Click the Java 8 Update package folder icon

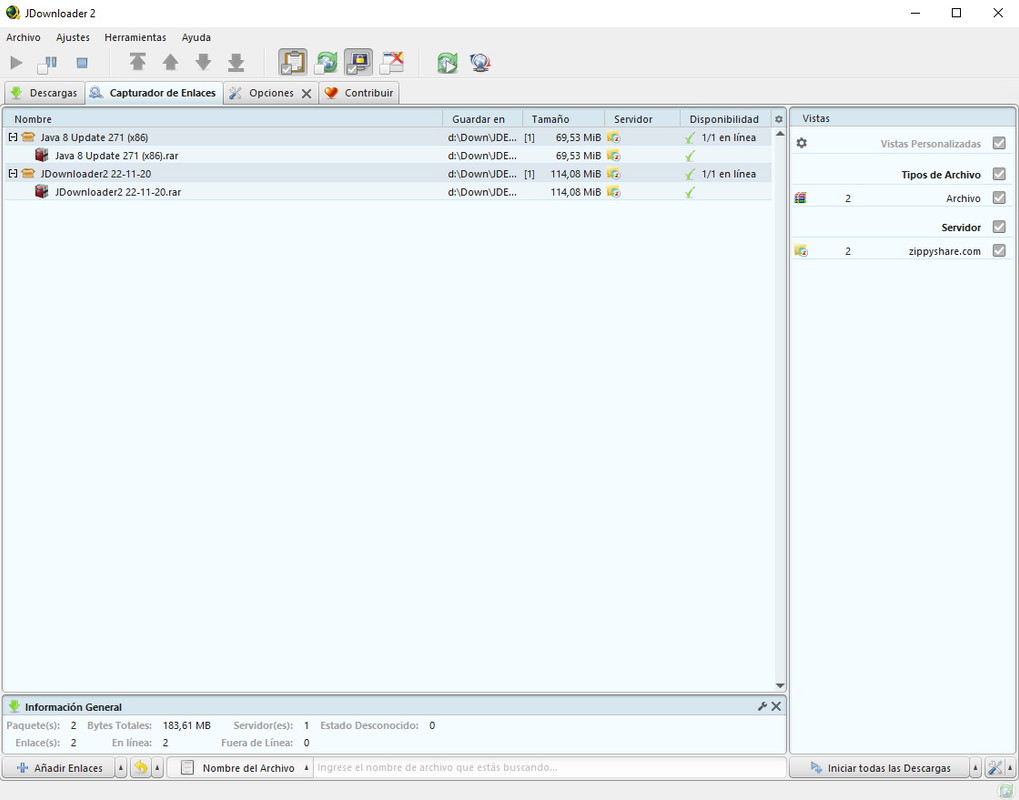coord(28,137)
